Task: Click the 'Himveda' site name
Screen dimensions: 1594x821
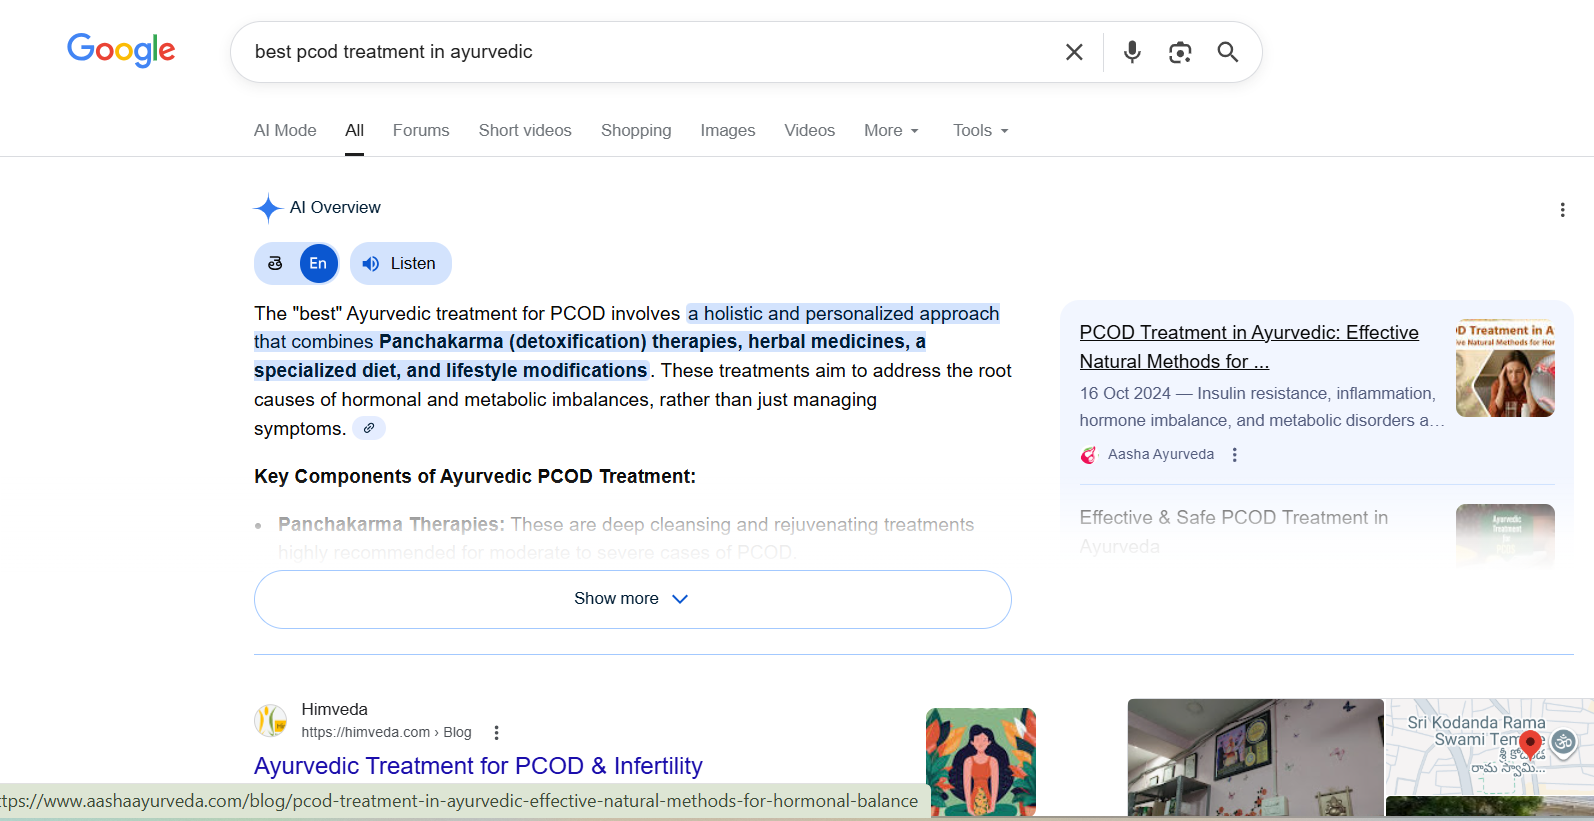Action: pyautogui.click(x=334, y=709)
